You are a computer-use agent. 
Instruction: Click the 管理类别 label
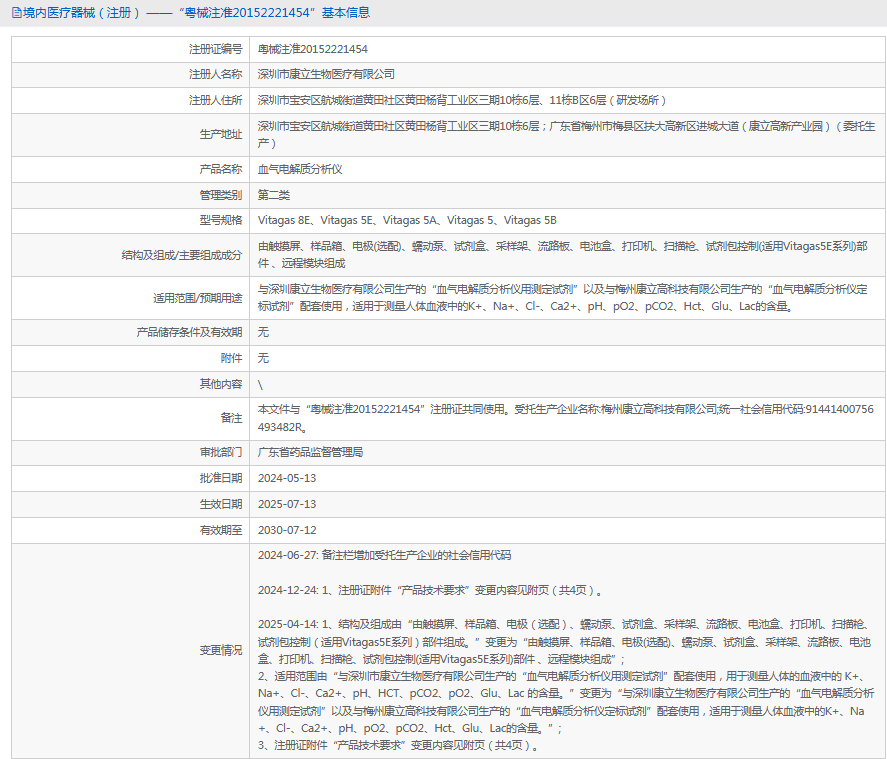click(221, 195)
